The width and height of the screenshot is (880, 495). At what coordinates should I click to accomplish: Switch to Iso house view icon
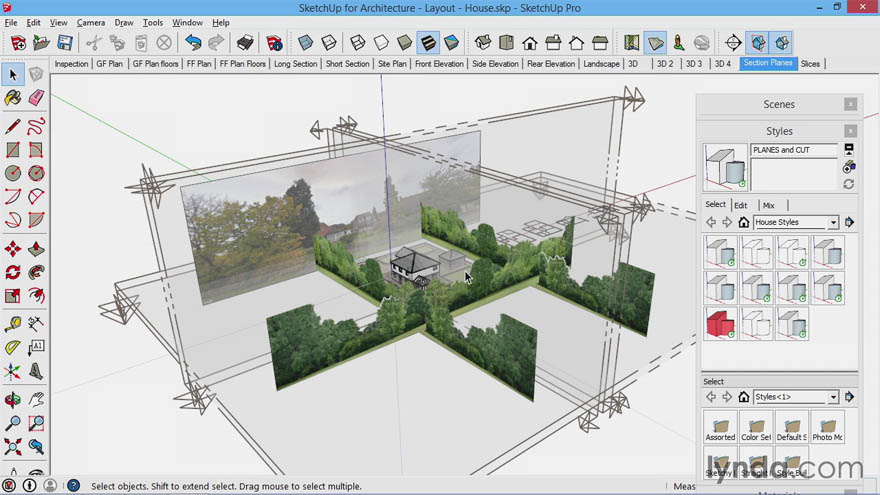click(x=483, y=43)
